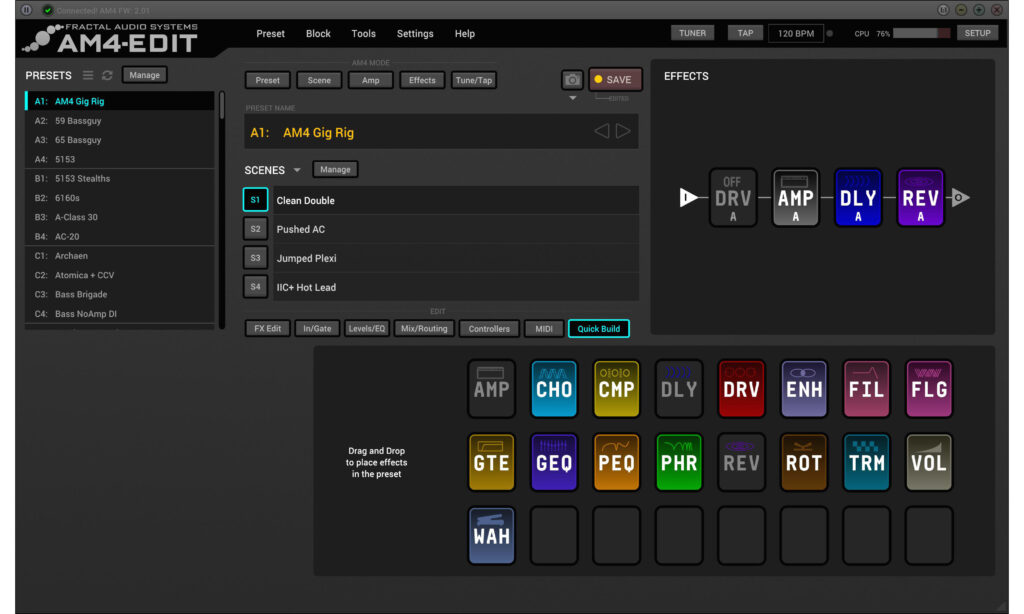This screenshot has height=614, width=1024.
Task: Switch AM4 mode to Amp
Action: (x=370, y=80)
